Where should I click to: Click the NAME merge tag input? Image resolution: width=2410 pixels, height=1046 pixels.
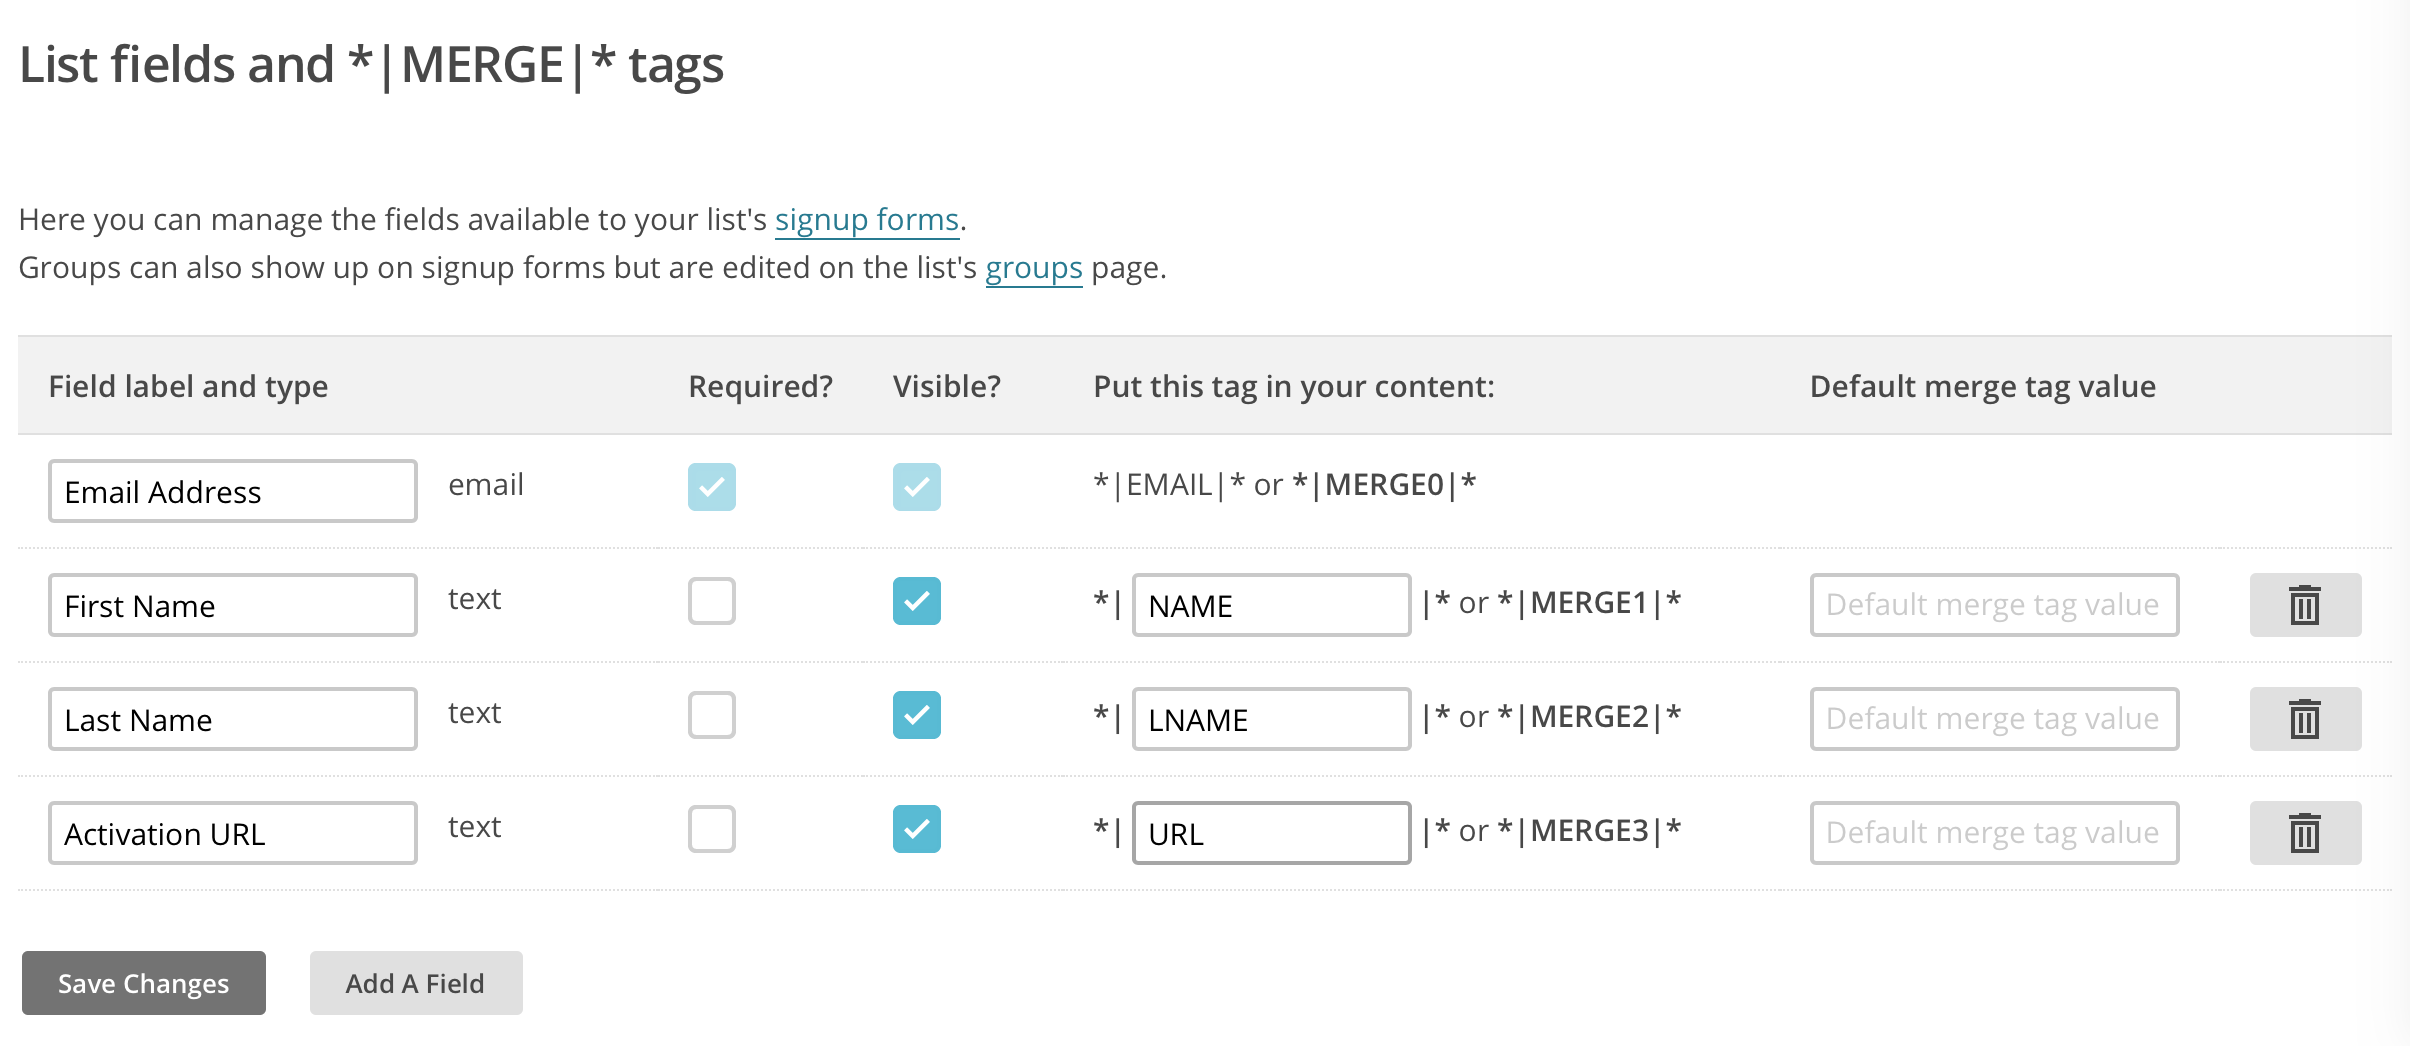point(1271,605)
